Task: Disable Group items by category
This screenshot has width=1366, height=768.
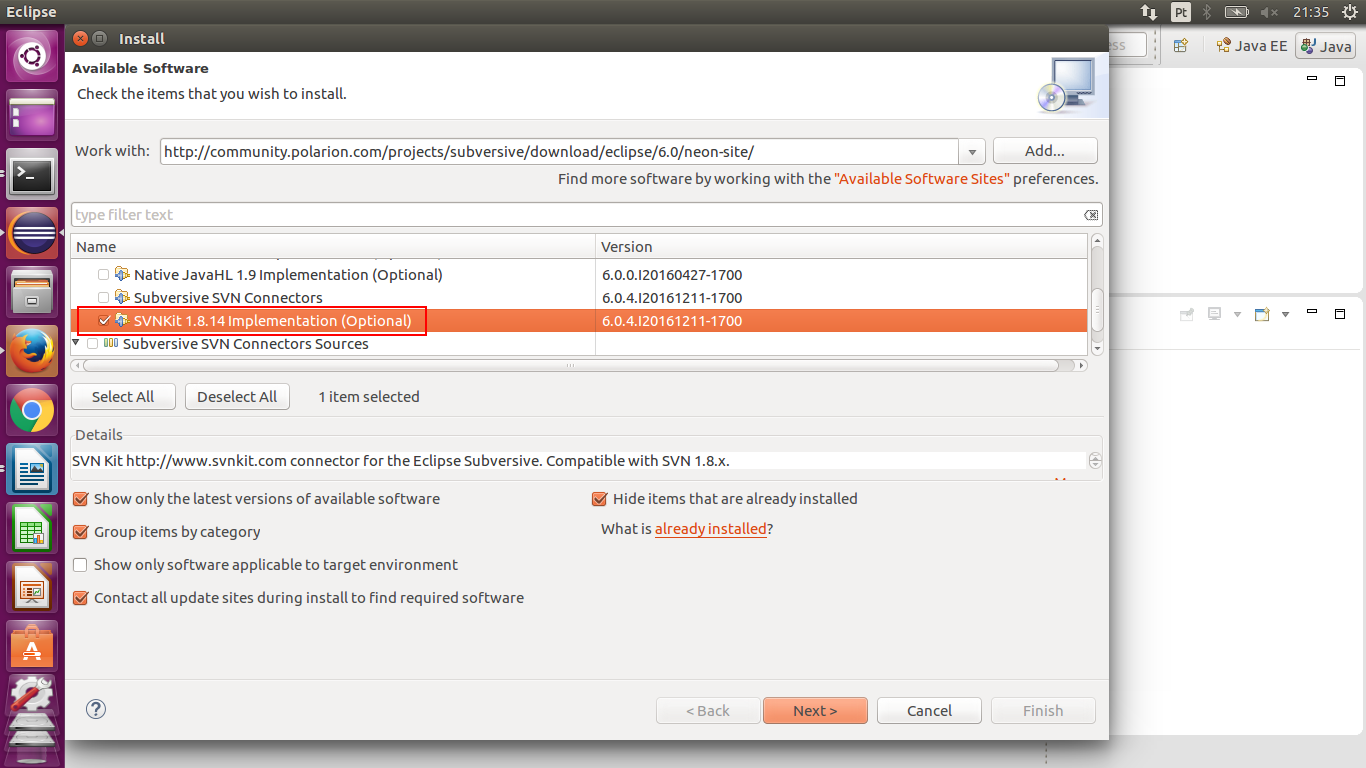Action: click(x=80, y=531)
